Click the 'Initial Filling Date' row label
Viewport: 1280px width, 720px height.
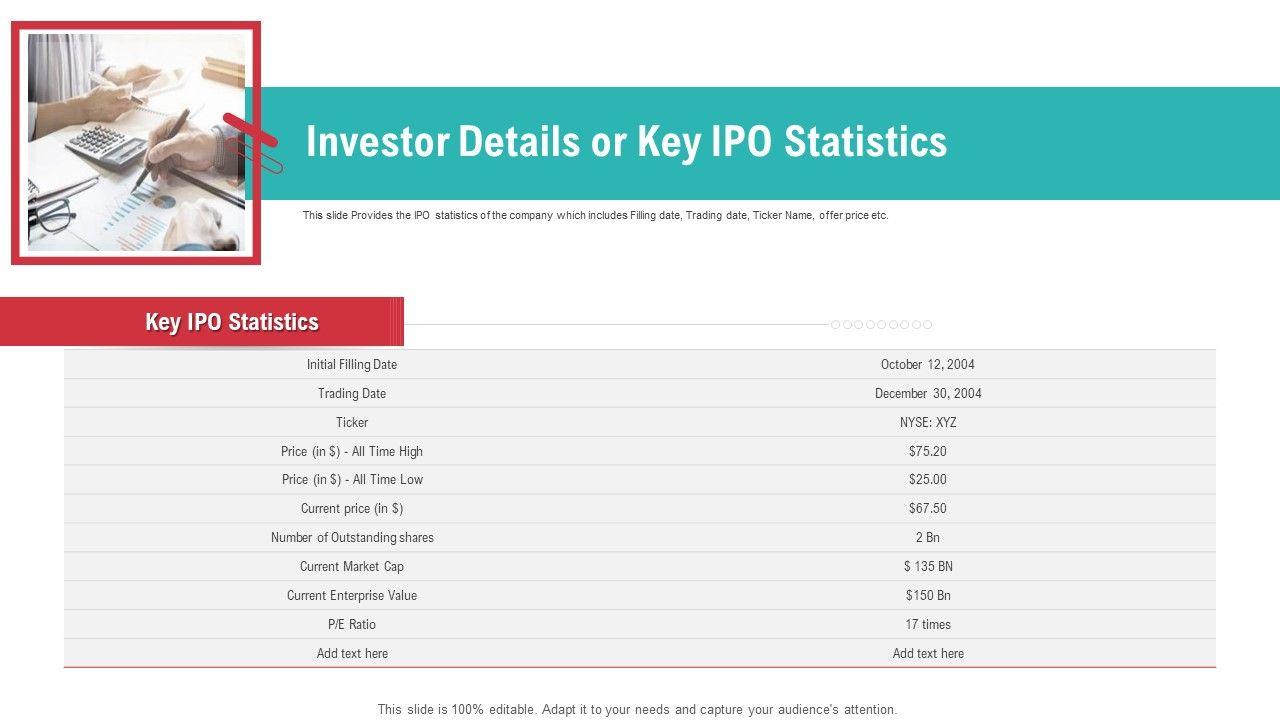[x=352, y=365]
